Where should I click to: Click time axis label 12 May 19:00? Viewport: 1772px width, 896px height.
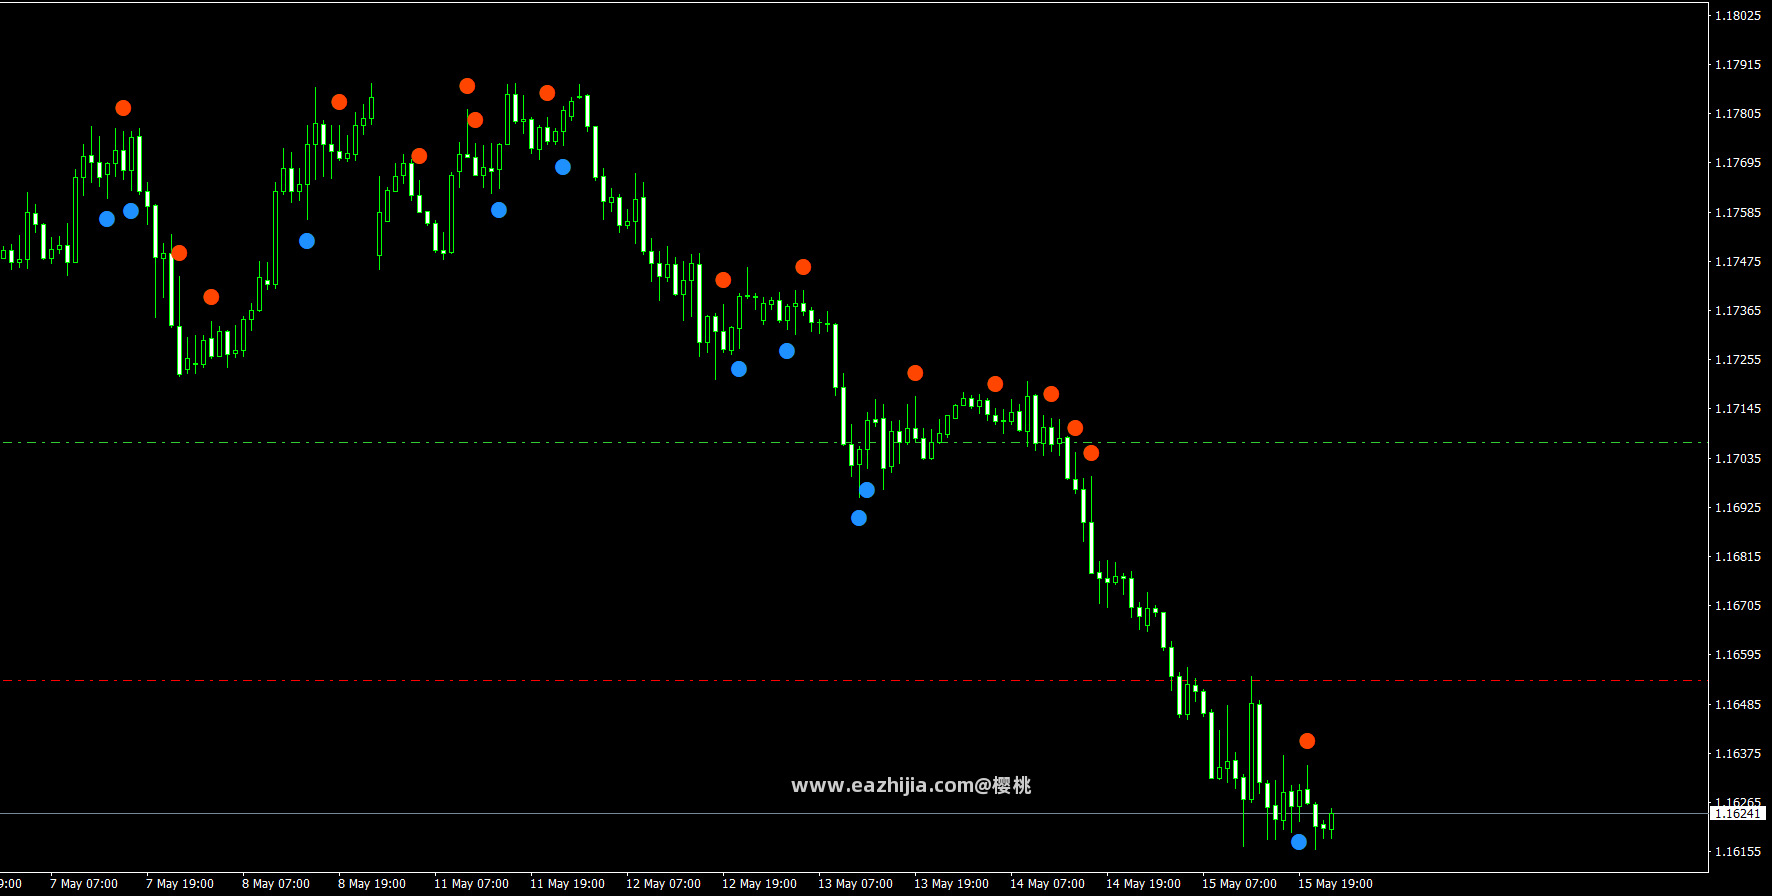(759, 884)
